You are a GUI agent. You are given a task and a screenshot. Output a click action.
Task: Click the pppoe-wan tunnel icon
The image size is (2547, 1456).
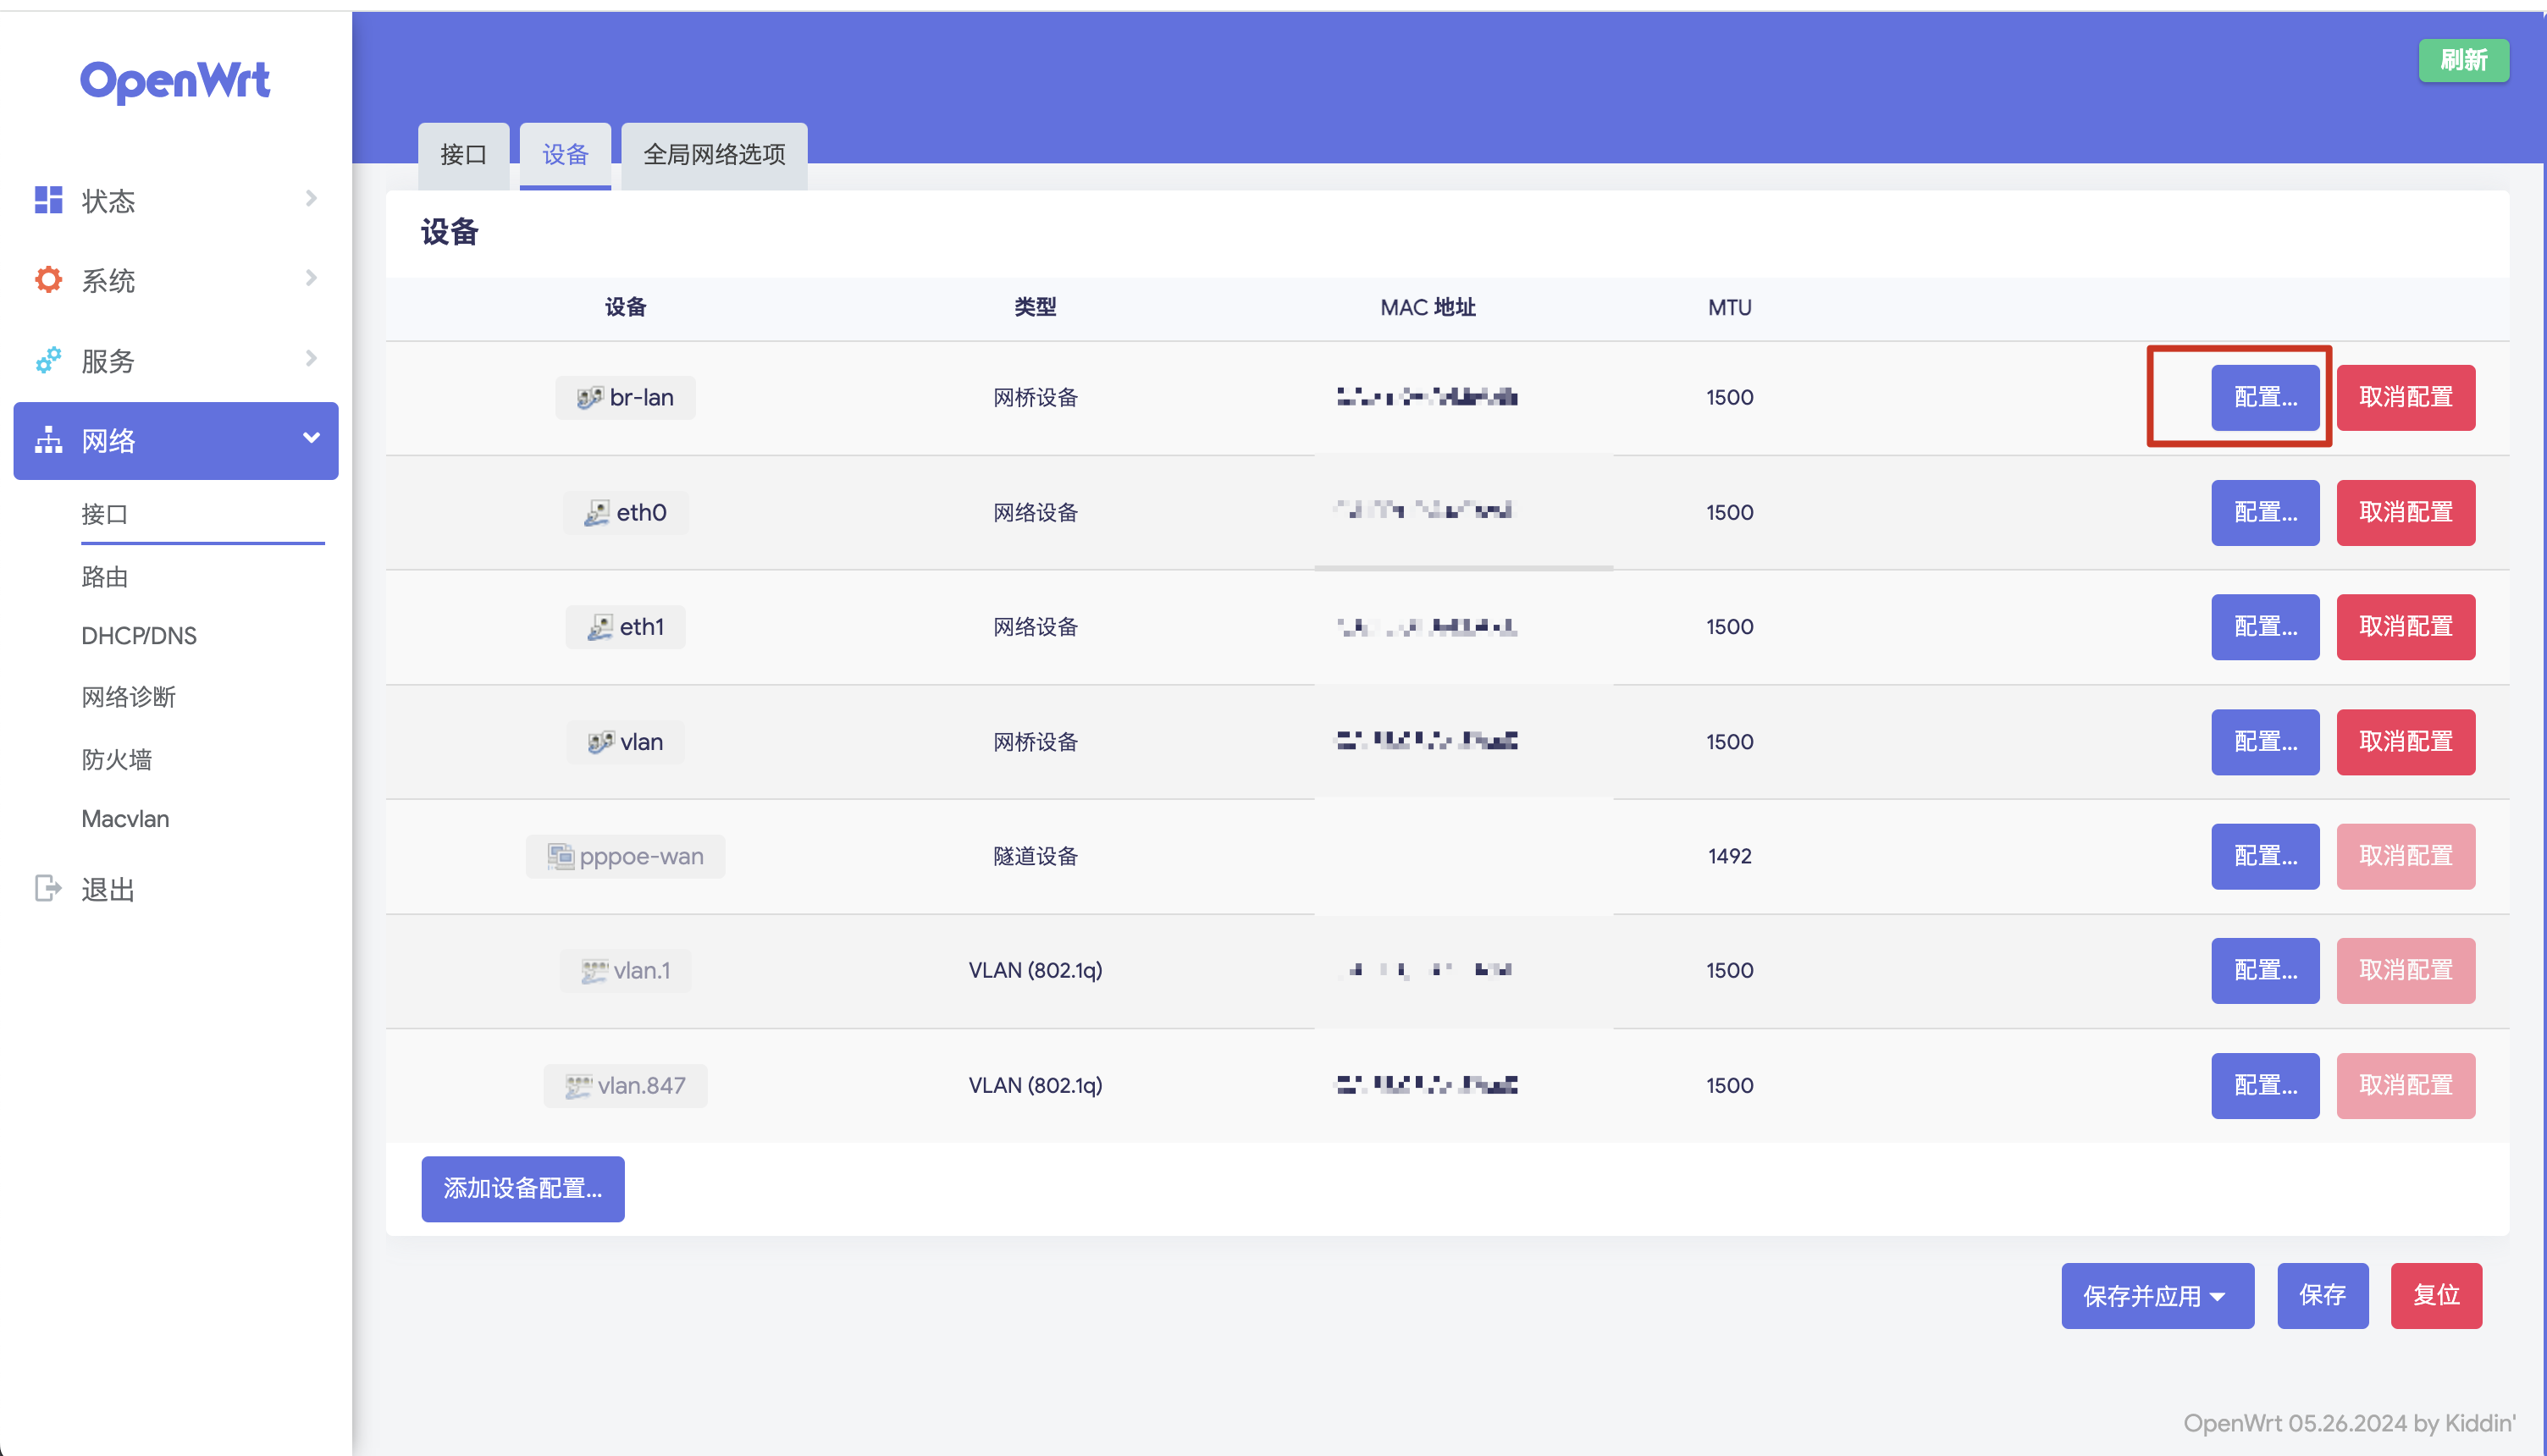pos(560,856)
